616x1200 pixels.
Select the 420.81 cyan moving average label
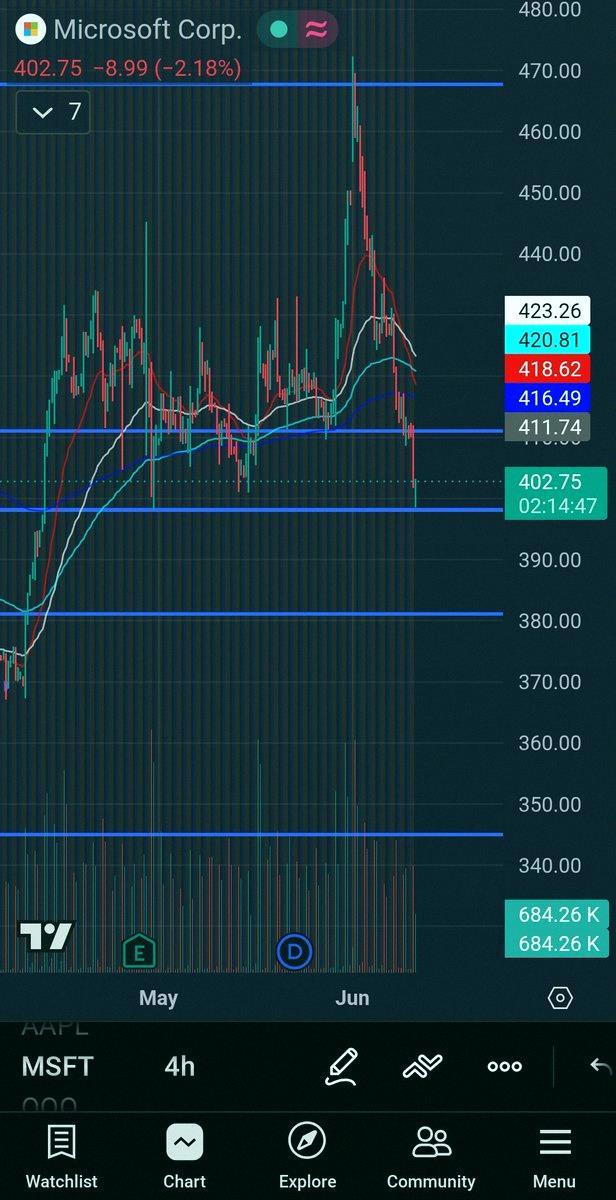549,340
